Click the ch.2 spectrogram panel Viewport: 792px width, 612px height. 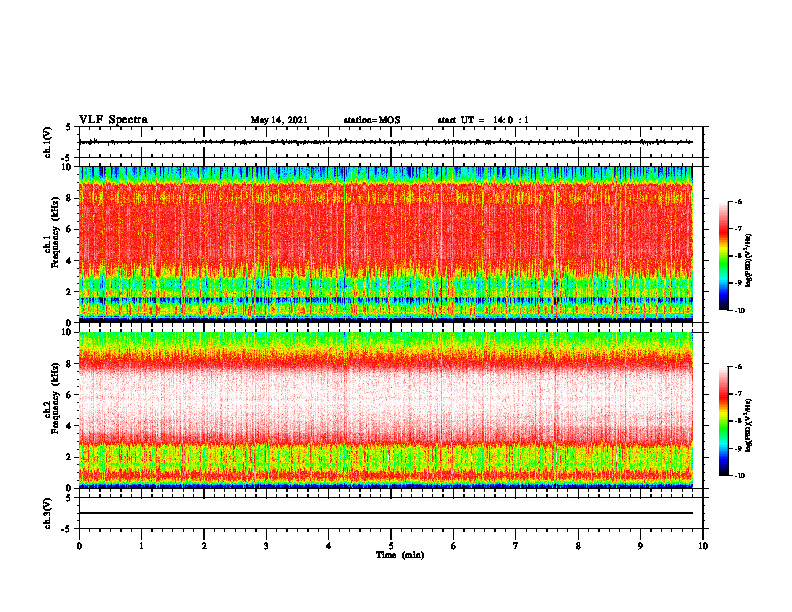click(386, 410)
